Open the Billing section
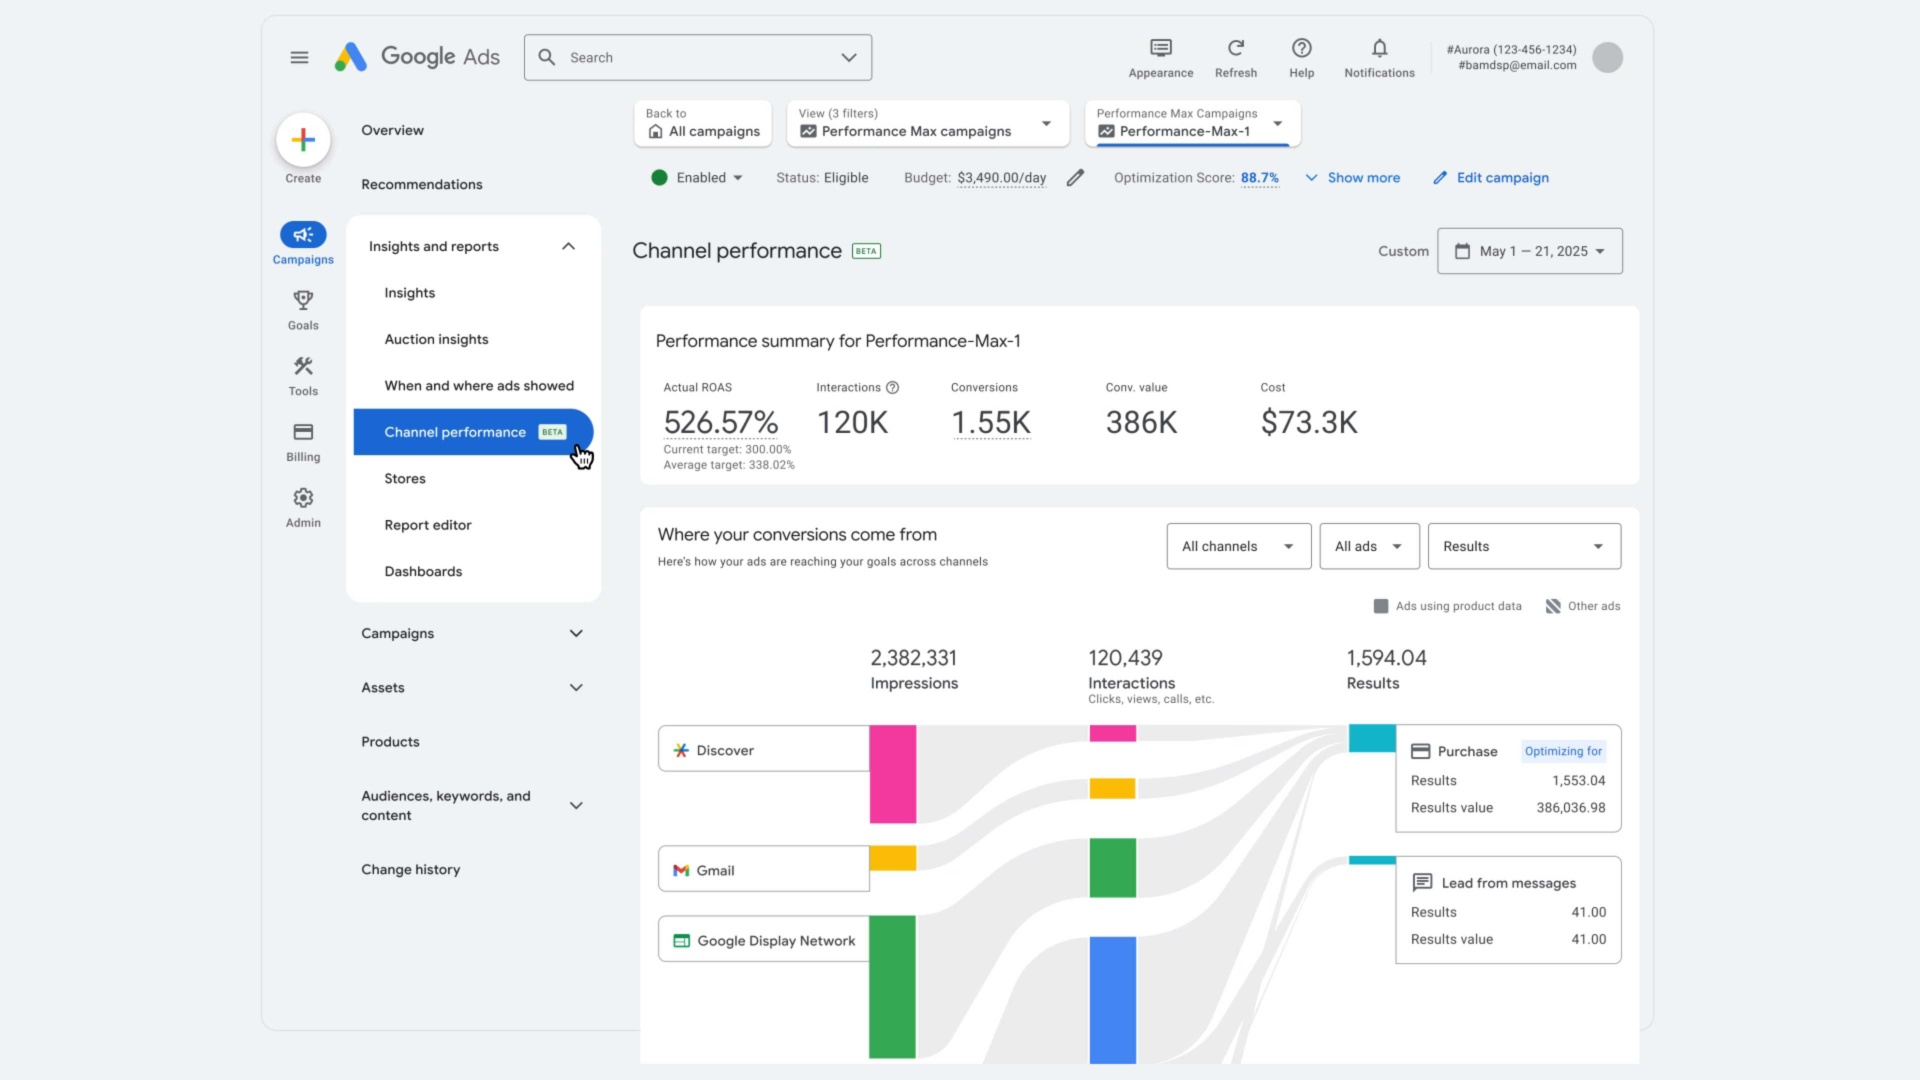Image resolution: width=1920 pixels, height=1080 pixels. pos(302,440)
